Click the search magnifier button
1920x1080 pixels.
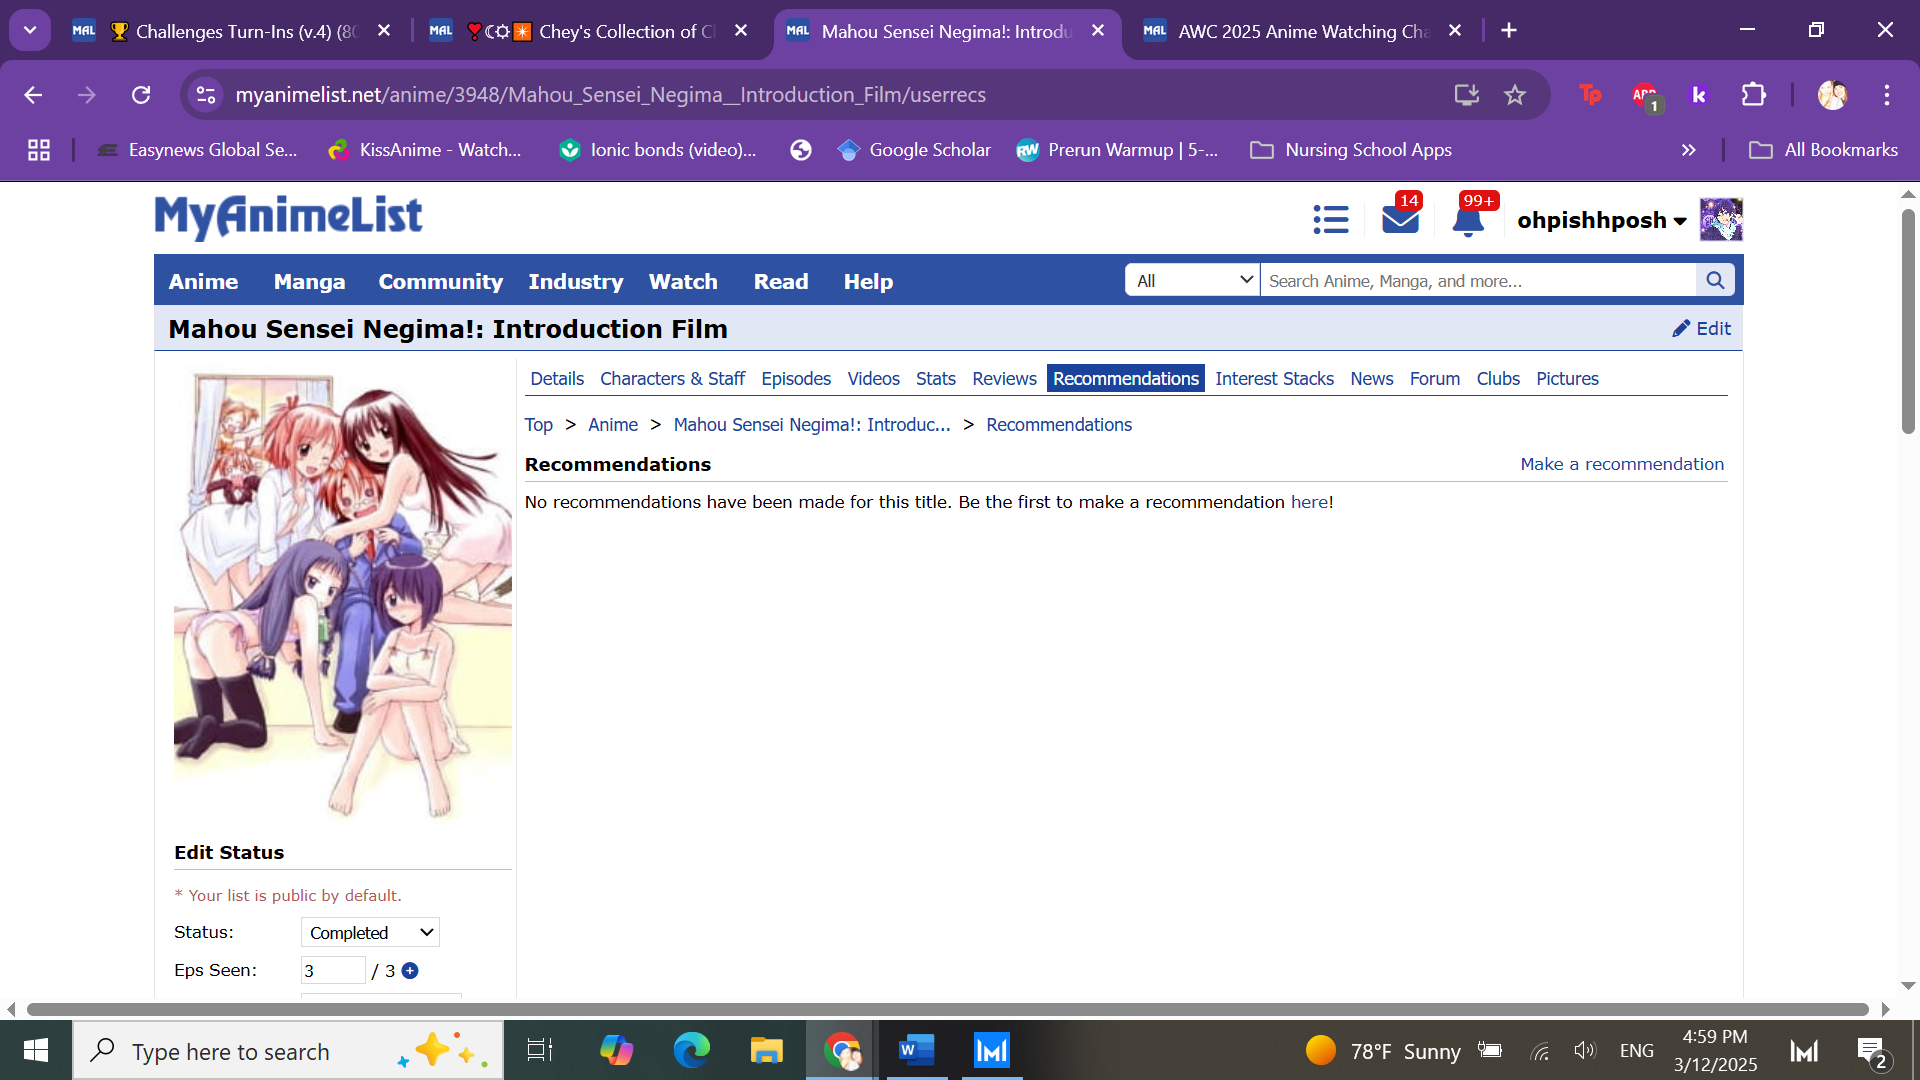click(x=1715, y=281)
